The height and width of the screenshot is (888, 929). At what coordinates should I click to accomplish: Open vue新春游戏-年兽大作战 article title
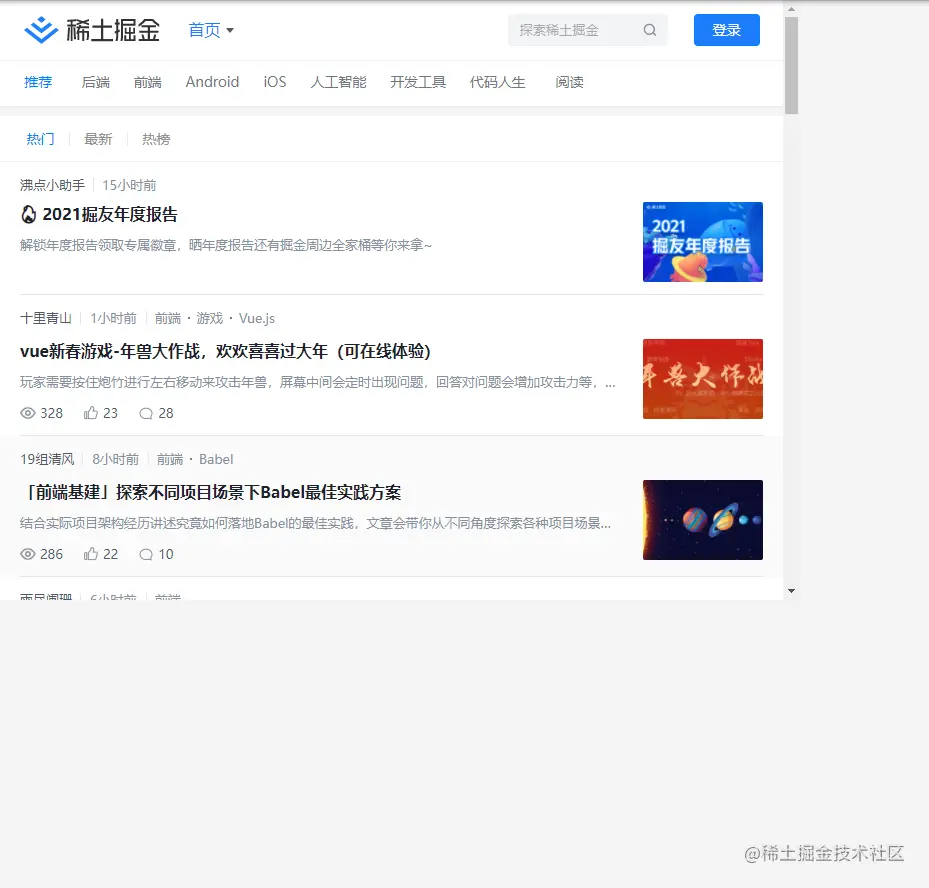pos(225,351)
